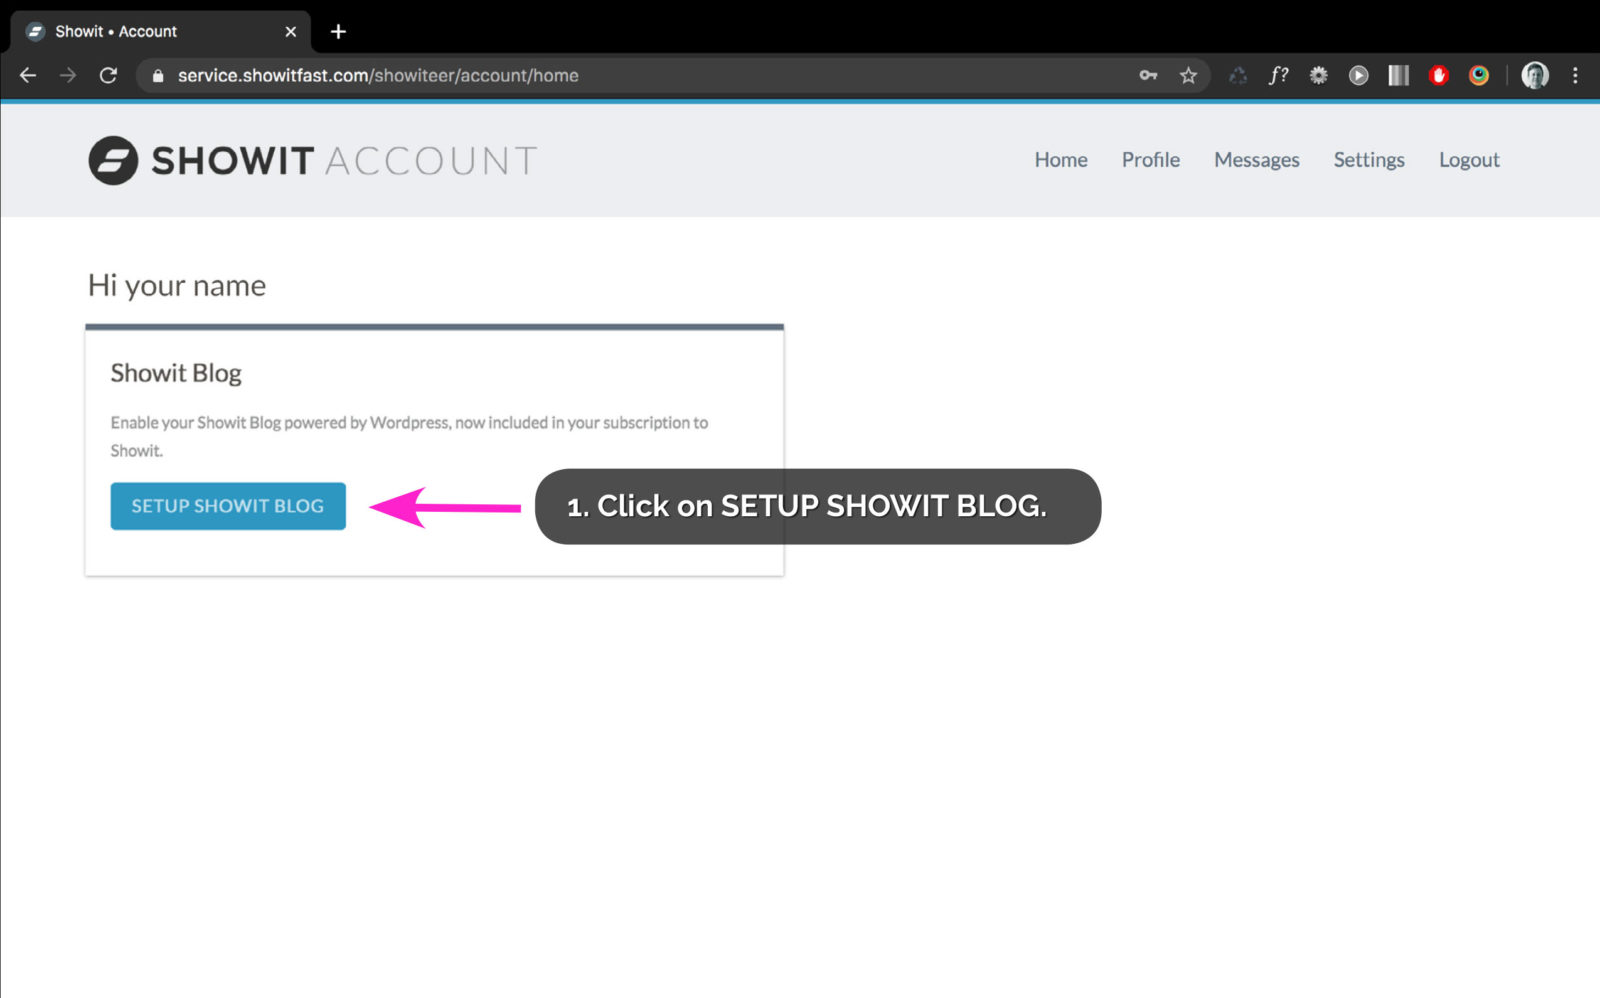Viewport: 1600px width, 998px height.
Task: Go to Settings from the navigation
Action: pyautogui.click(x=1368, y=160)
